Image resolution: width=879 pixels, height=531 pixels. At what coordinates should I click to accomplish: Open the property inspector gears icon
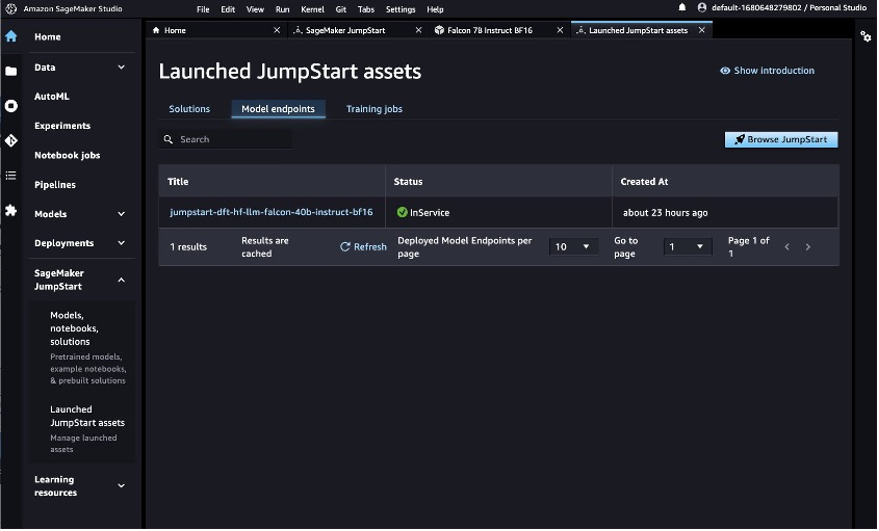866,36
